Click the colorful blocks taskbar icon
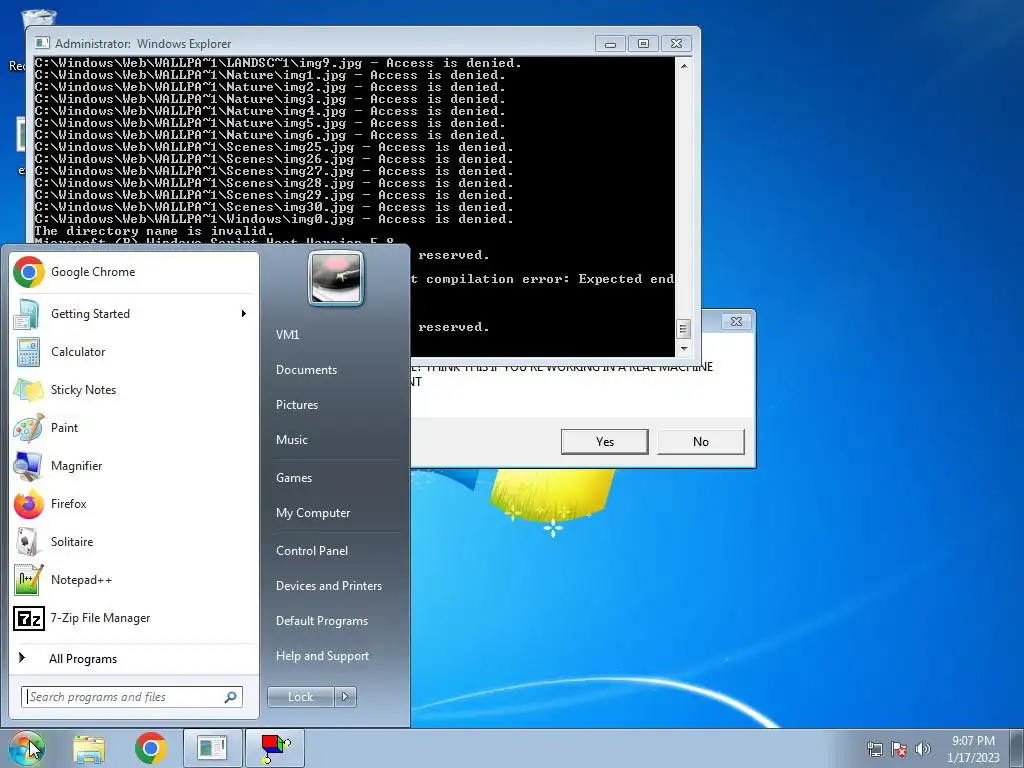Image resolution: width=1024 pixels, height=768 pixels. pyautogui.click(x=275, y=748)
